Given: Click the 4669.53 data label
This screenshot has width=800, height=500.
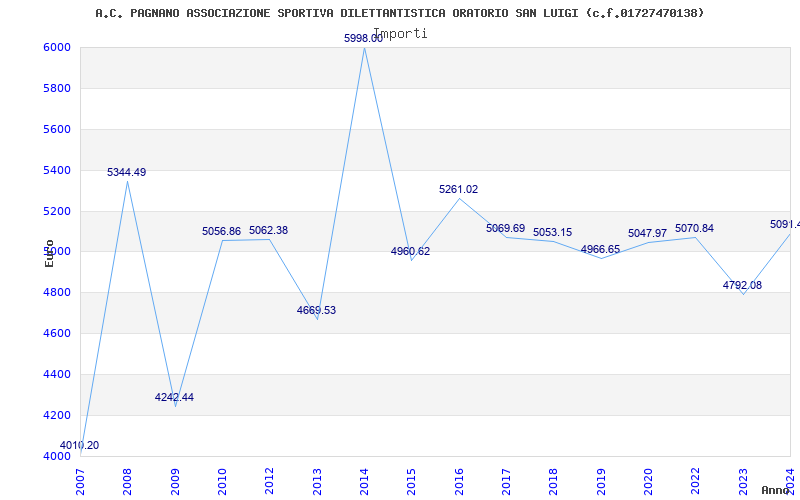Looking at the screenshot, I should (x=316, y=311).
